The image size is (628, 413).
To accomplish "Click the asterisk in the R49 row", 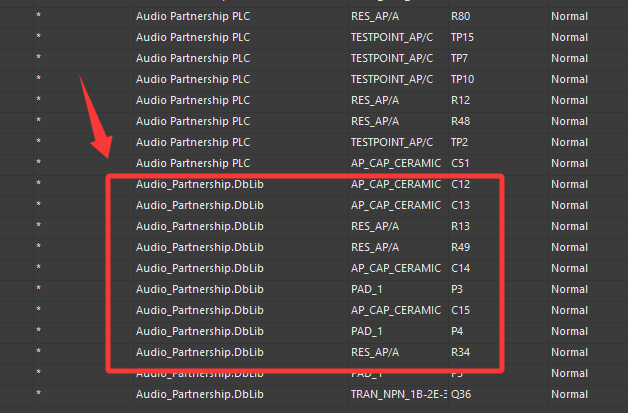I will point(38,246).
